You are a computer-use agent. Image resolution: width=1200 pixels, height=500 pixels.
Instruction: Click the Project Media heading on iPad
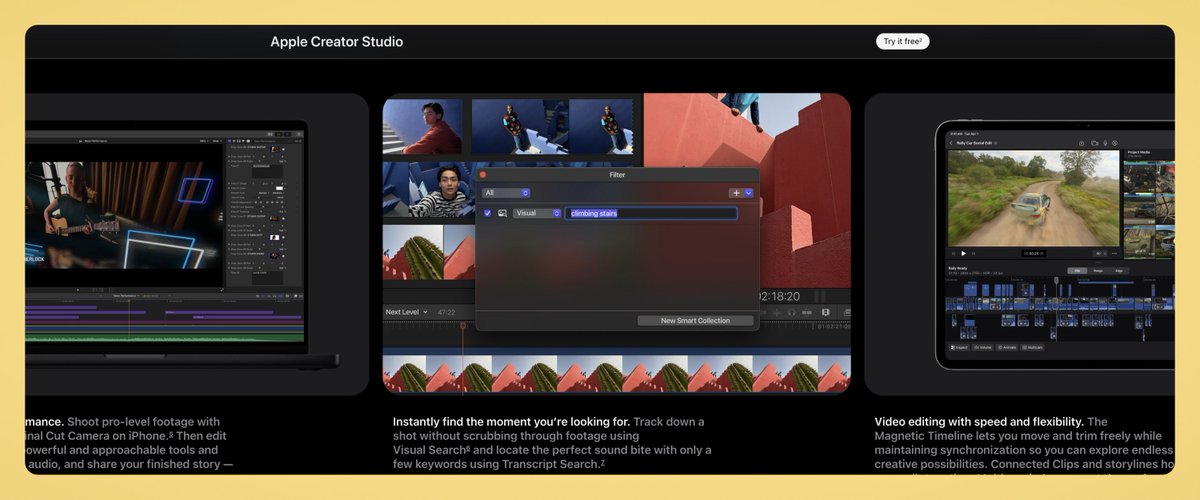[1139, 152]
